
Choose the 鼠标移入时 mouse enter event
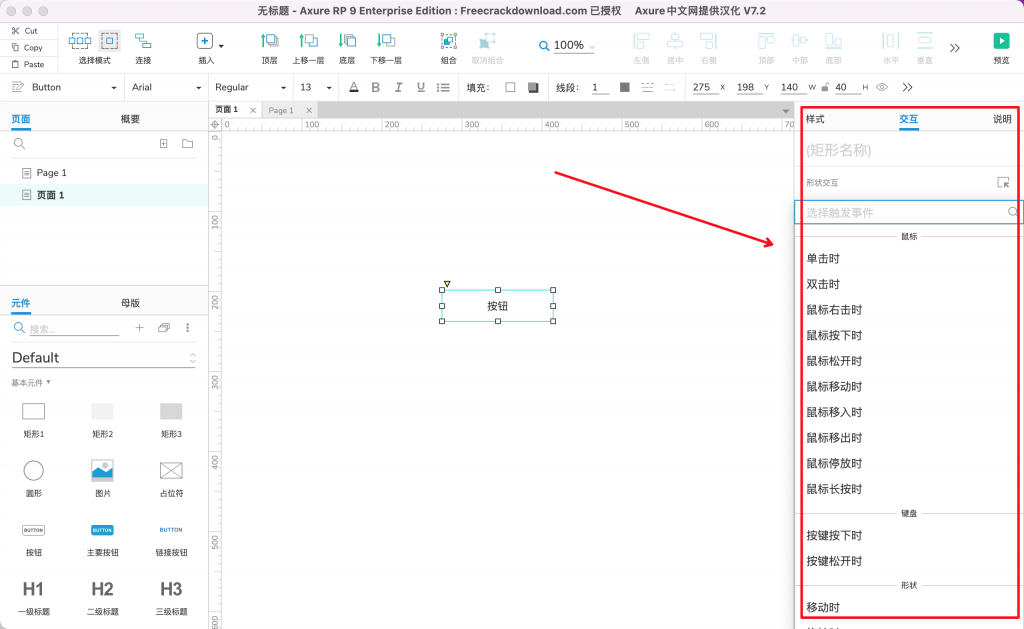834,412
